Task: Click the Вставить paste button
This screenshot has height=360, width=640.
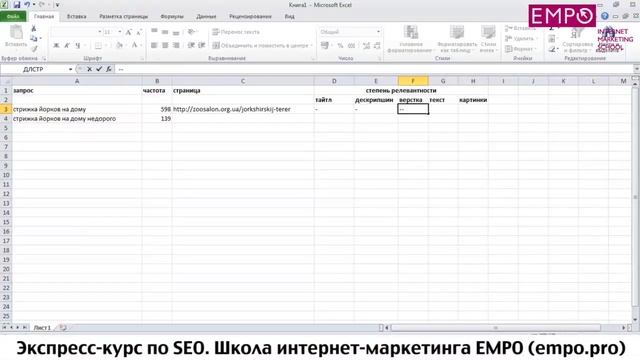Action: tap(16, 37)
